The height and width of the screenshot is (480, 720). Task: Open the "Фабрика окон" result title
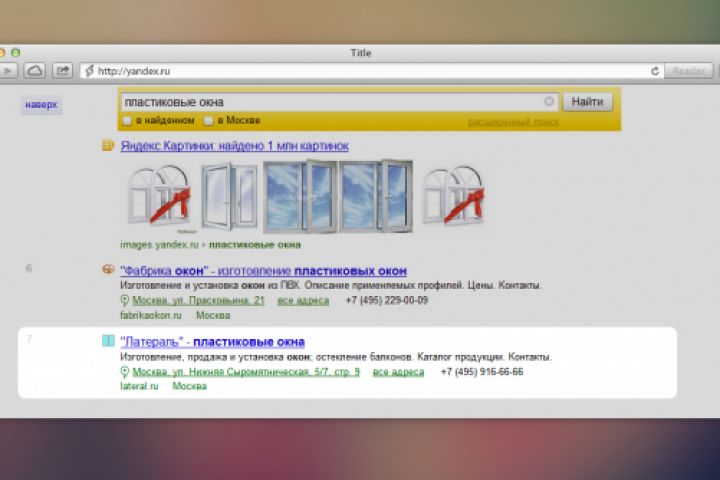click(264, 271)
